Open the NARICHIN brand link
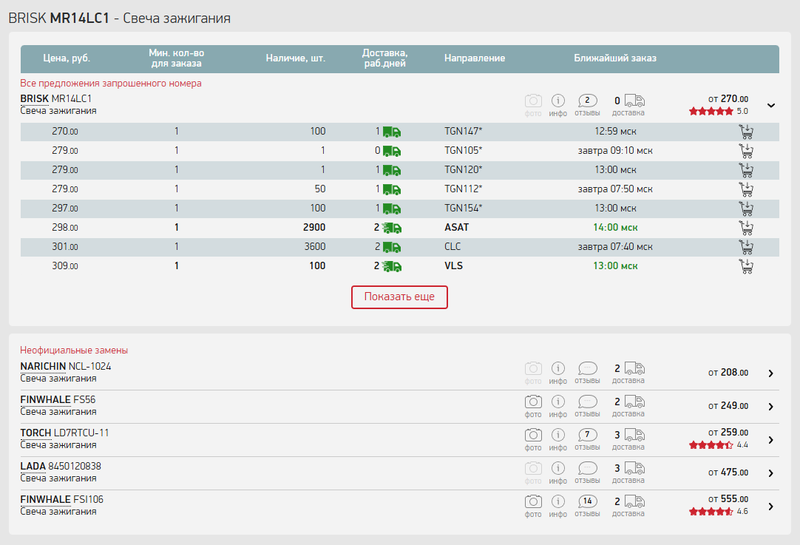This screenshot has width=800, height=545. (43, 366)
